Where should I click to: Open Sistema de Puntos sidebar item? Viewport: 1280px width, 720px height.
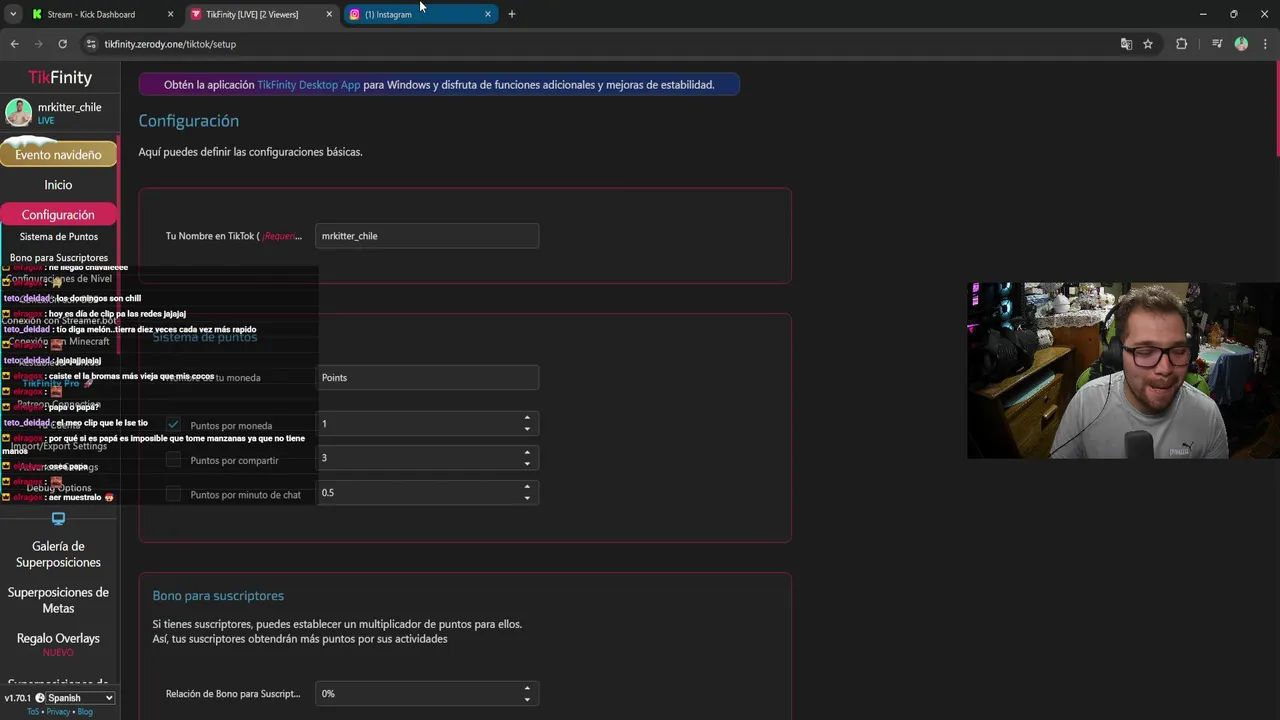tap(59, 237)
